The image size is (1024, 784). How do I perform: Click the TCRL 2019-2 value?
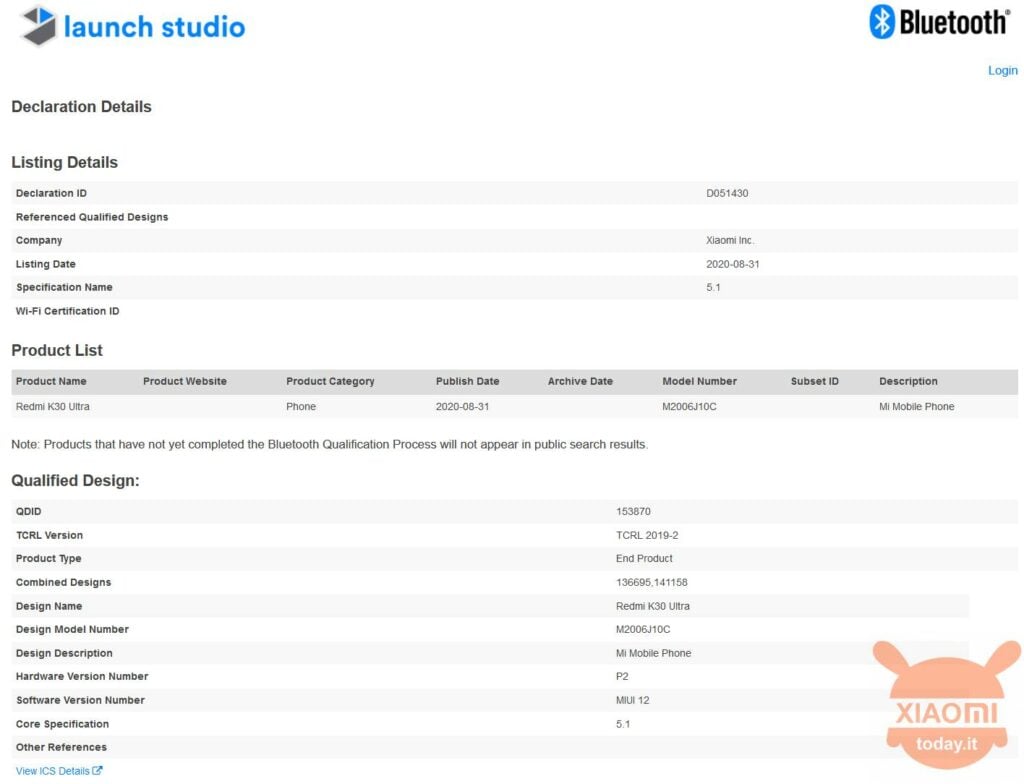pyautogui.click(x=647, y=535)
